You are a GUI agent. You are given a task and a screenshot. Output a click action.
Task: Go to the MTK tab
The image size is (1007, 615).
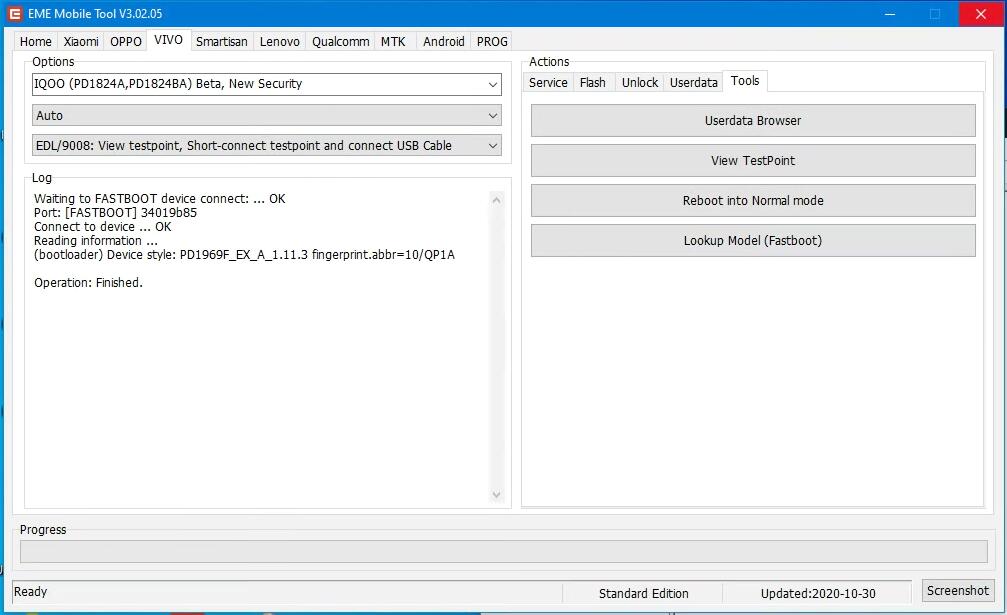point(393,42)
